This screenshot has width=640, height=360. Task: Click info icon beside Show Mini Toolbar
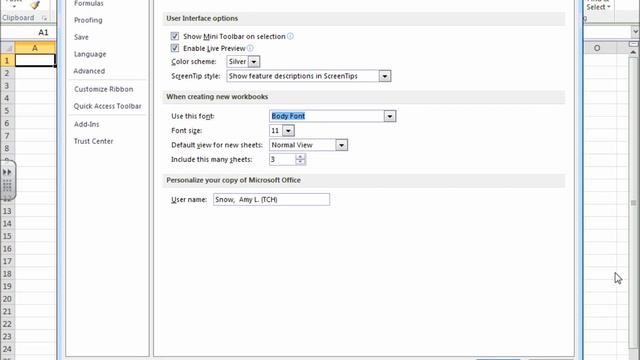pos(290,36)
